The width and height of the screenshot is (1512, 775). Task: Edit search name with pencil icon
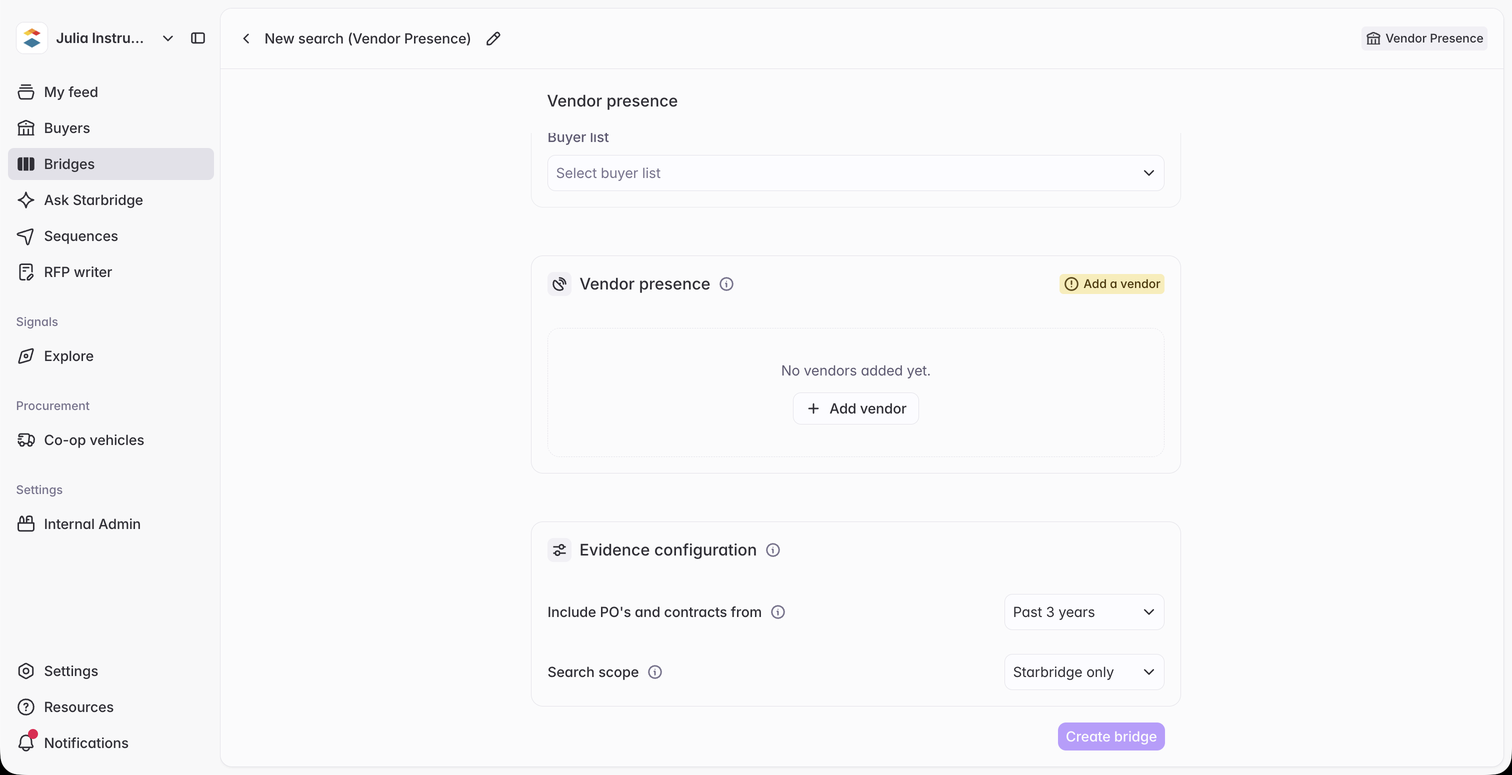(x=493, y=38)
